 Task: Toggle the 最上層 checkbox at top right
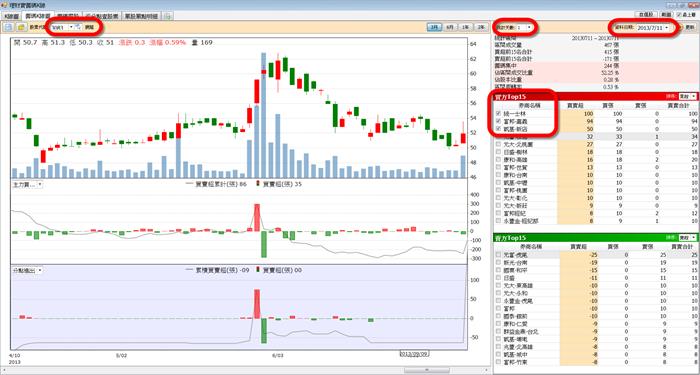tap(679, 15)
